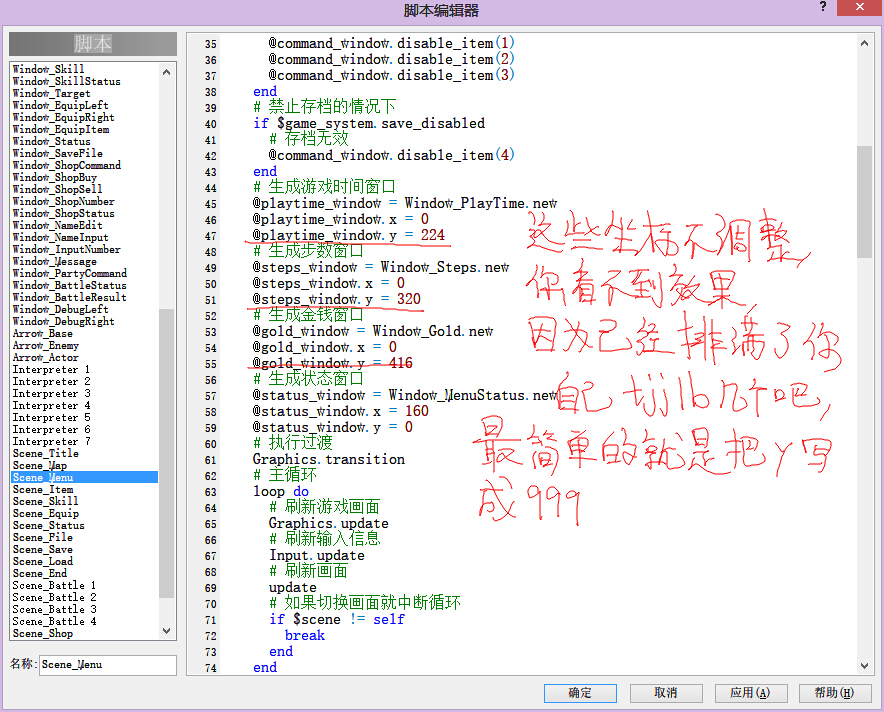Select Window_BattleResult script

pyautogui.click(x=69, y=297)
